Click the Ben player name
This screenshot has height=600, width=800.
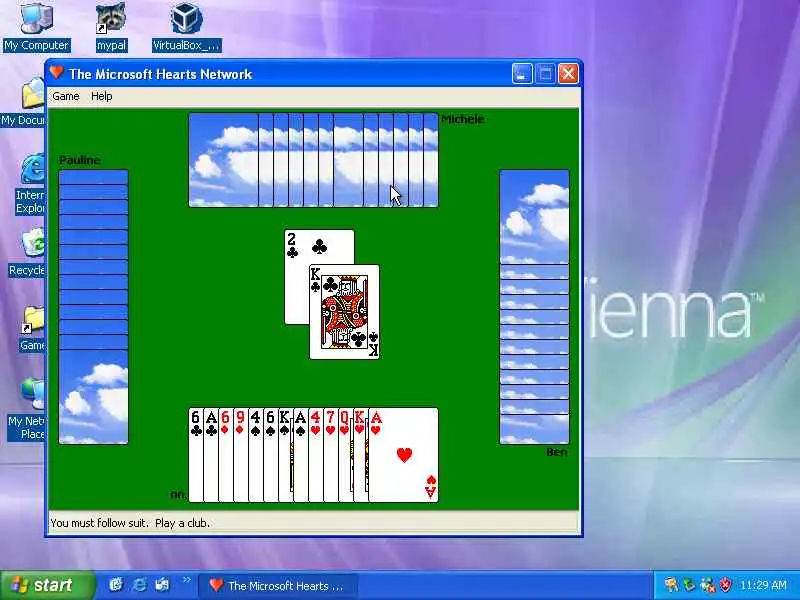tap(557, 452)
